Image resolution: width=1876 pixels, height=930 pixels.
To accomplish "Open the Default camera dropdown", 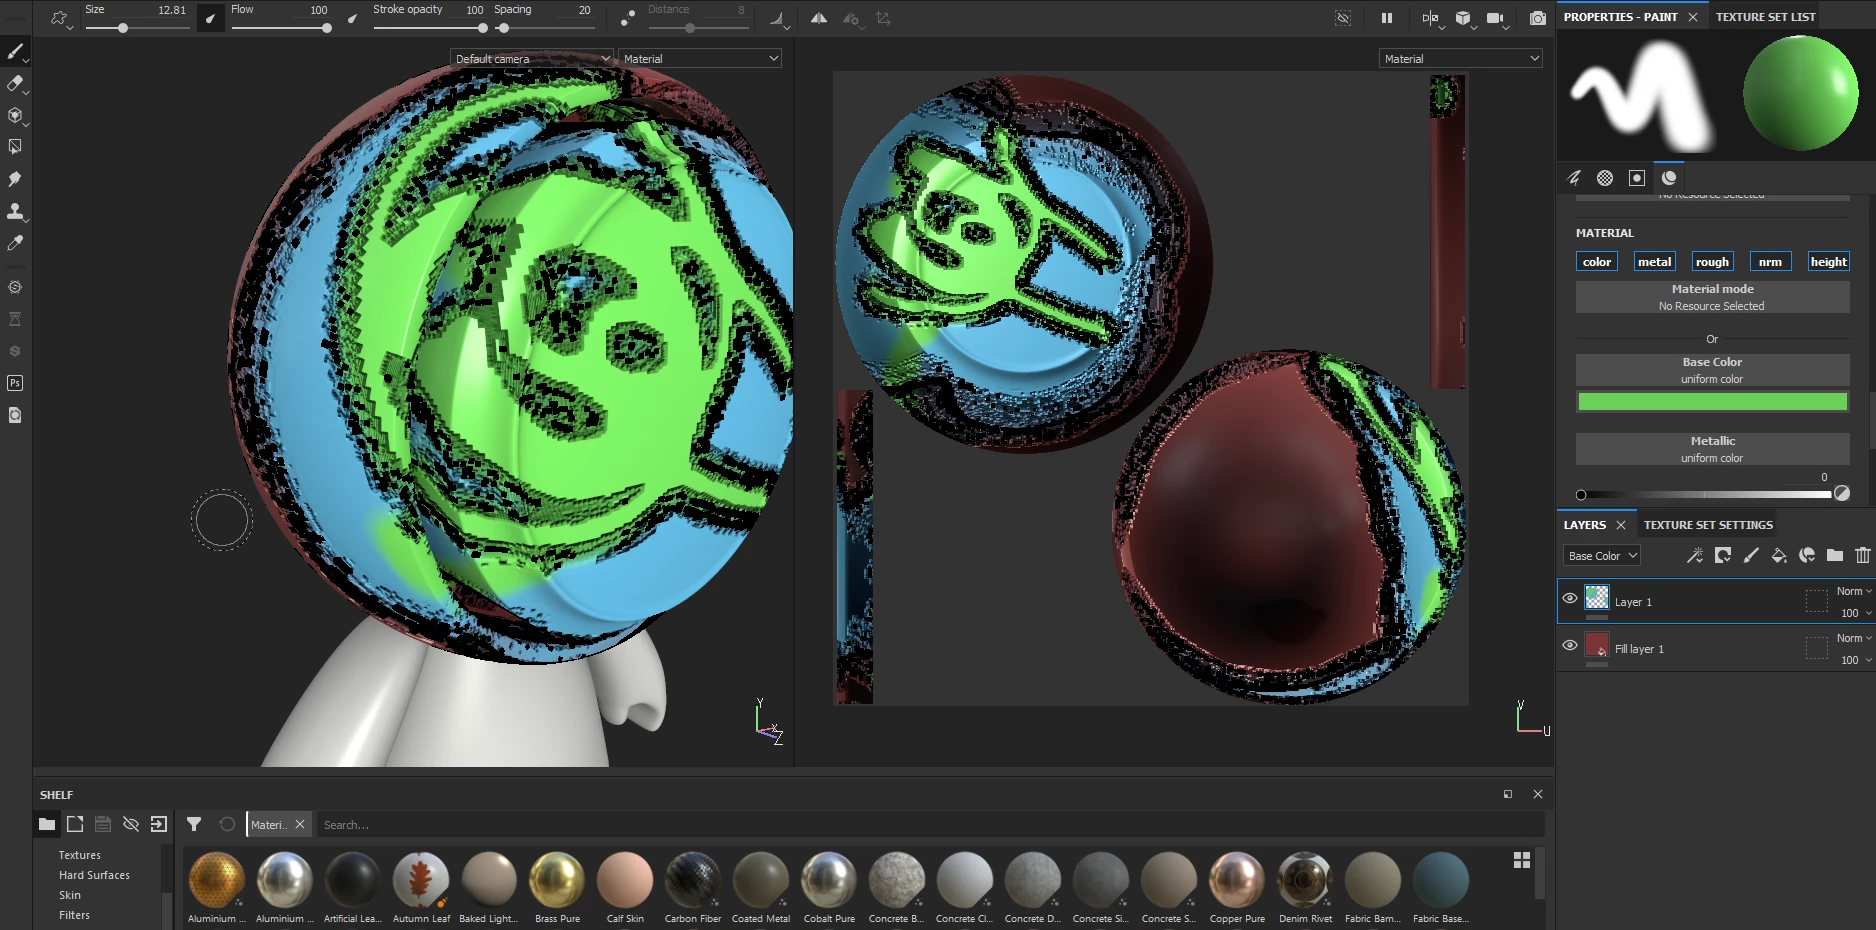I will coord(531,59).
